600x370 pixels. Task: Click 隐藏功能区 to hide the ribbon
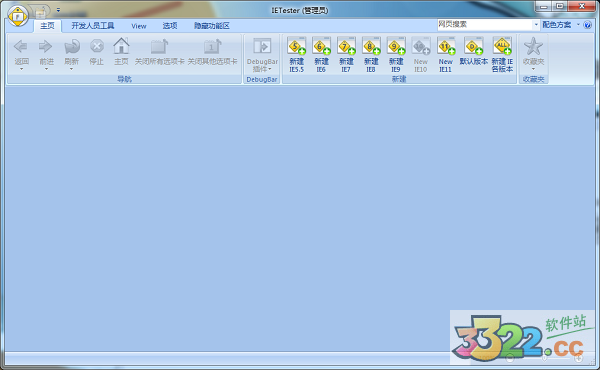pyautogui.click(x=211, y=26)
